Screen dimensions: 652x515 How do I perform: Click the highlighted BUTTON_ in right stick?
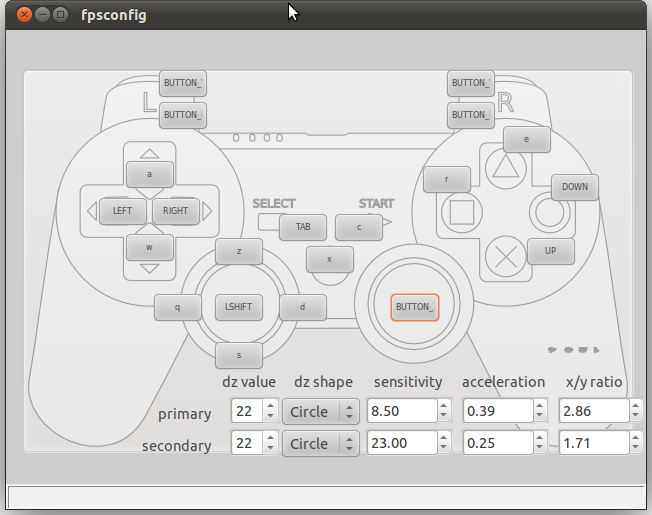[x=415, y=307]
